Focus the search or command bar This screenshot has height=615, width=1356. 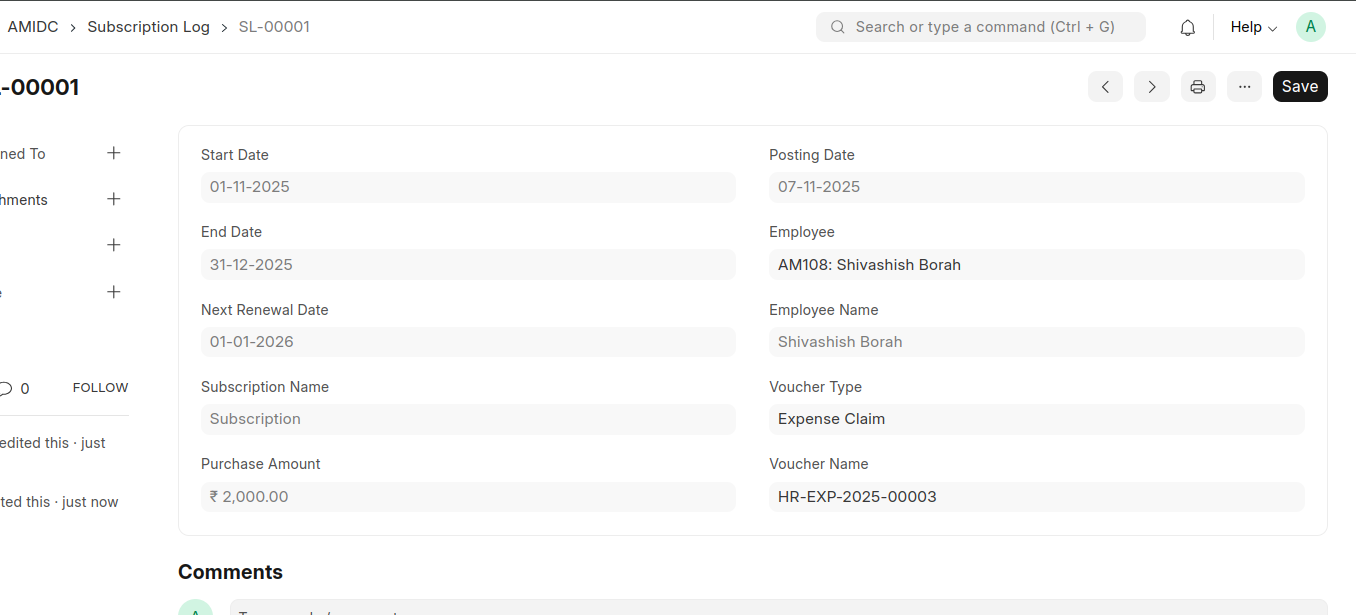tap(980, 27)
